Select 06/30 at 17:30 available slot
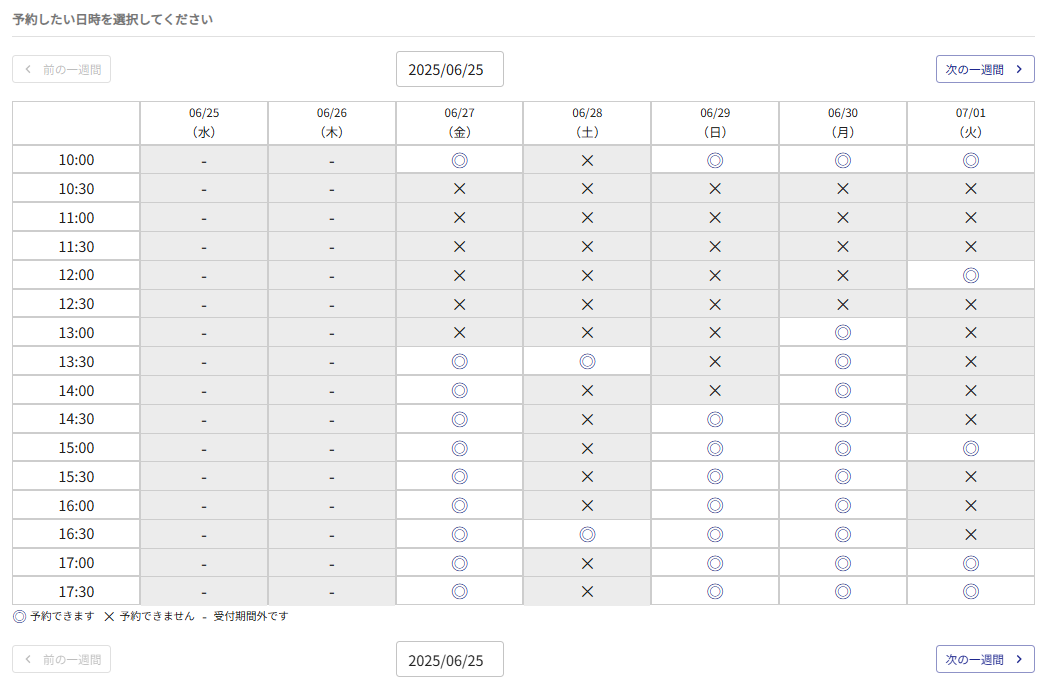1048x693 pixels. click(843, 591)
